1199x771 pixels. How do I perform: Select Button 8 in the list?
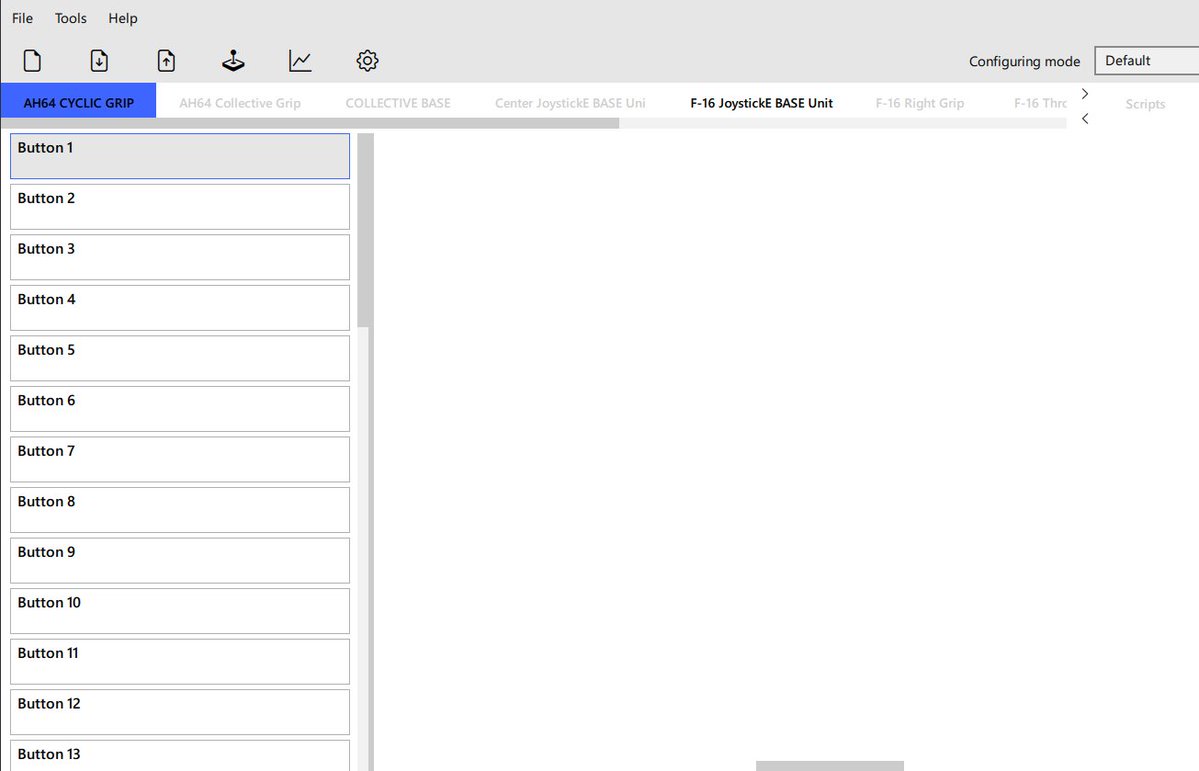(x=180, y=509)
